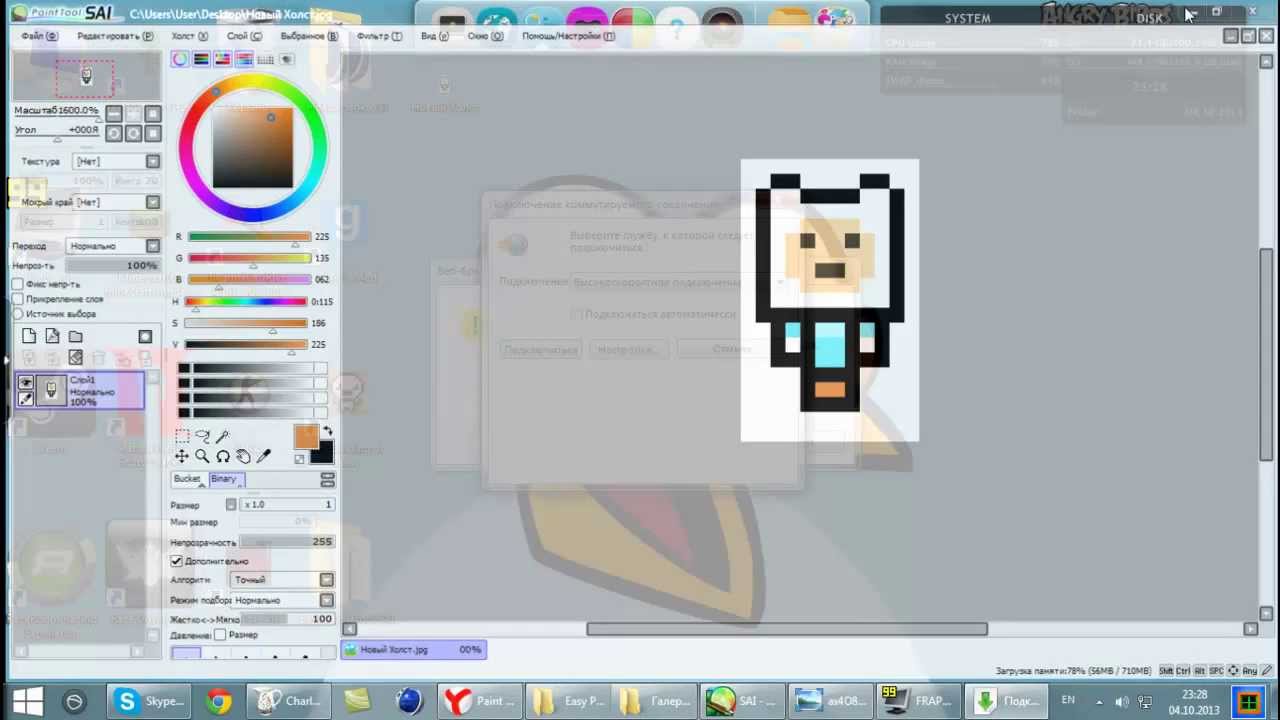Open the Слой menu
This screenshot has width=1280, height=720.
[x=244, y=36]
